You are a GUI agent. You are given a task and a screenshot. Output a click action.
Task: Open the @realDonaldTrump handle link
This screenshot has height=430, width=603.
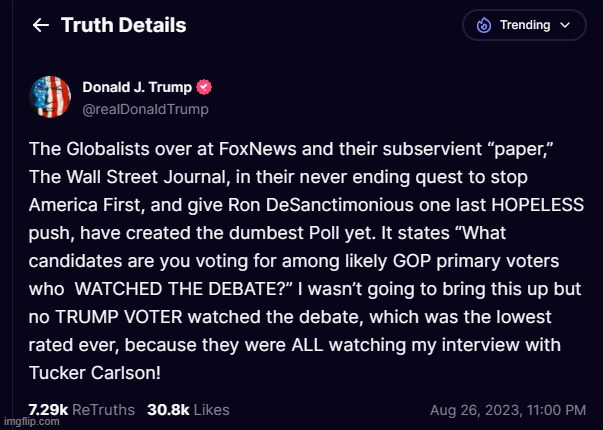(x=159, y=108)
